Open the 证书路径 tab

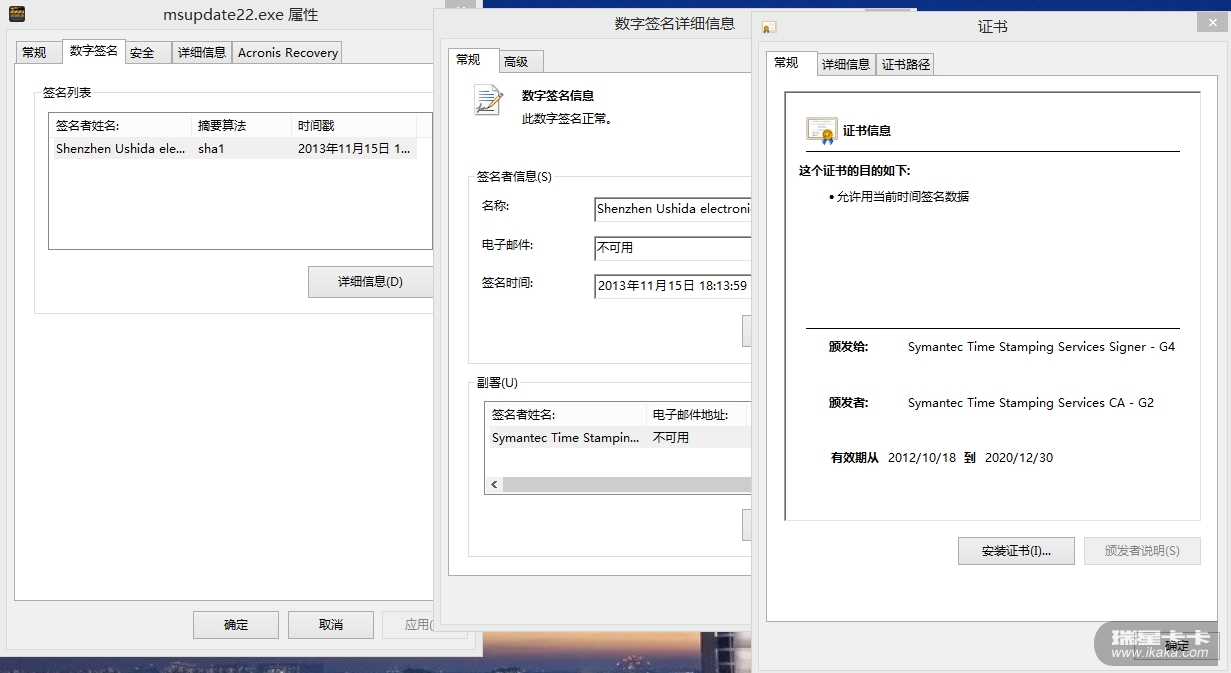pyautogui.click(x=906, y=64)
